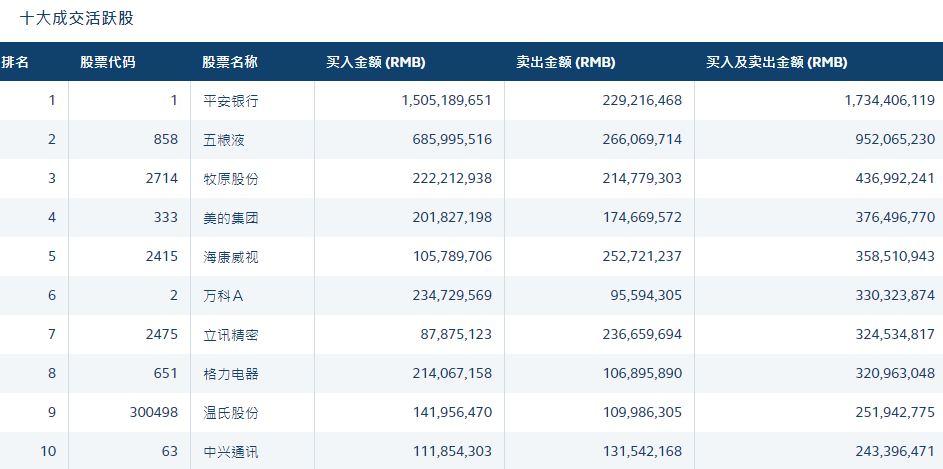Select the 美的集团 stock name

tap(231, 218)
